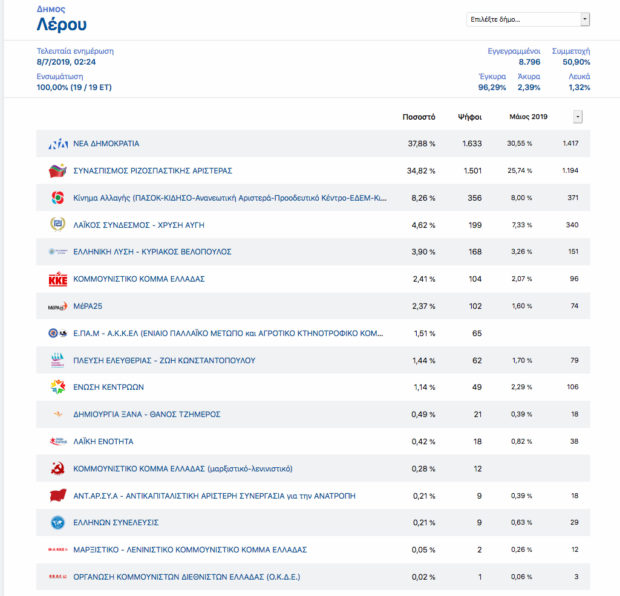Open the ΛΑΪΚΗ ΕΝΟΤΗΤΑ party link
Image resolution: width=620 pixels, height=596 pixels.
103,441
